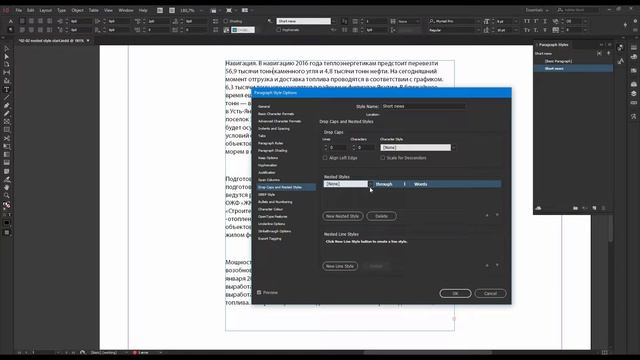This screenshot has width=640, height=360.
Task: Confirm dialog with OK button
Action: pyautogui.click(x=455, y=293)
